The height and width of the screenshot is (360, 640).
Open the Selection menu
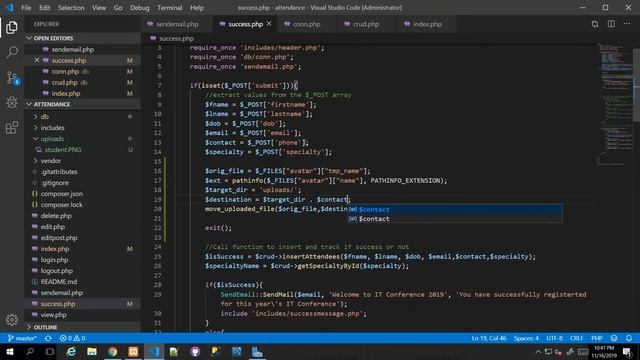pos(71,8)
